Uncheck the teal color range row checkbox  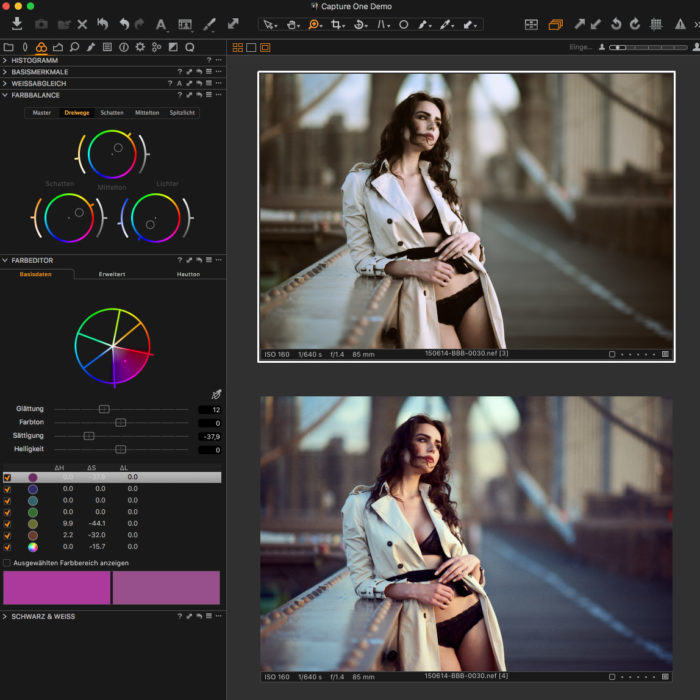tap(7, 501)
